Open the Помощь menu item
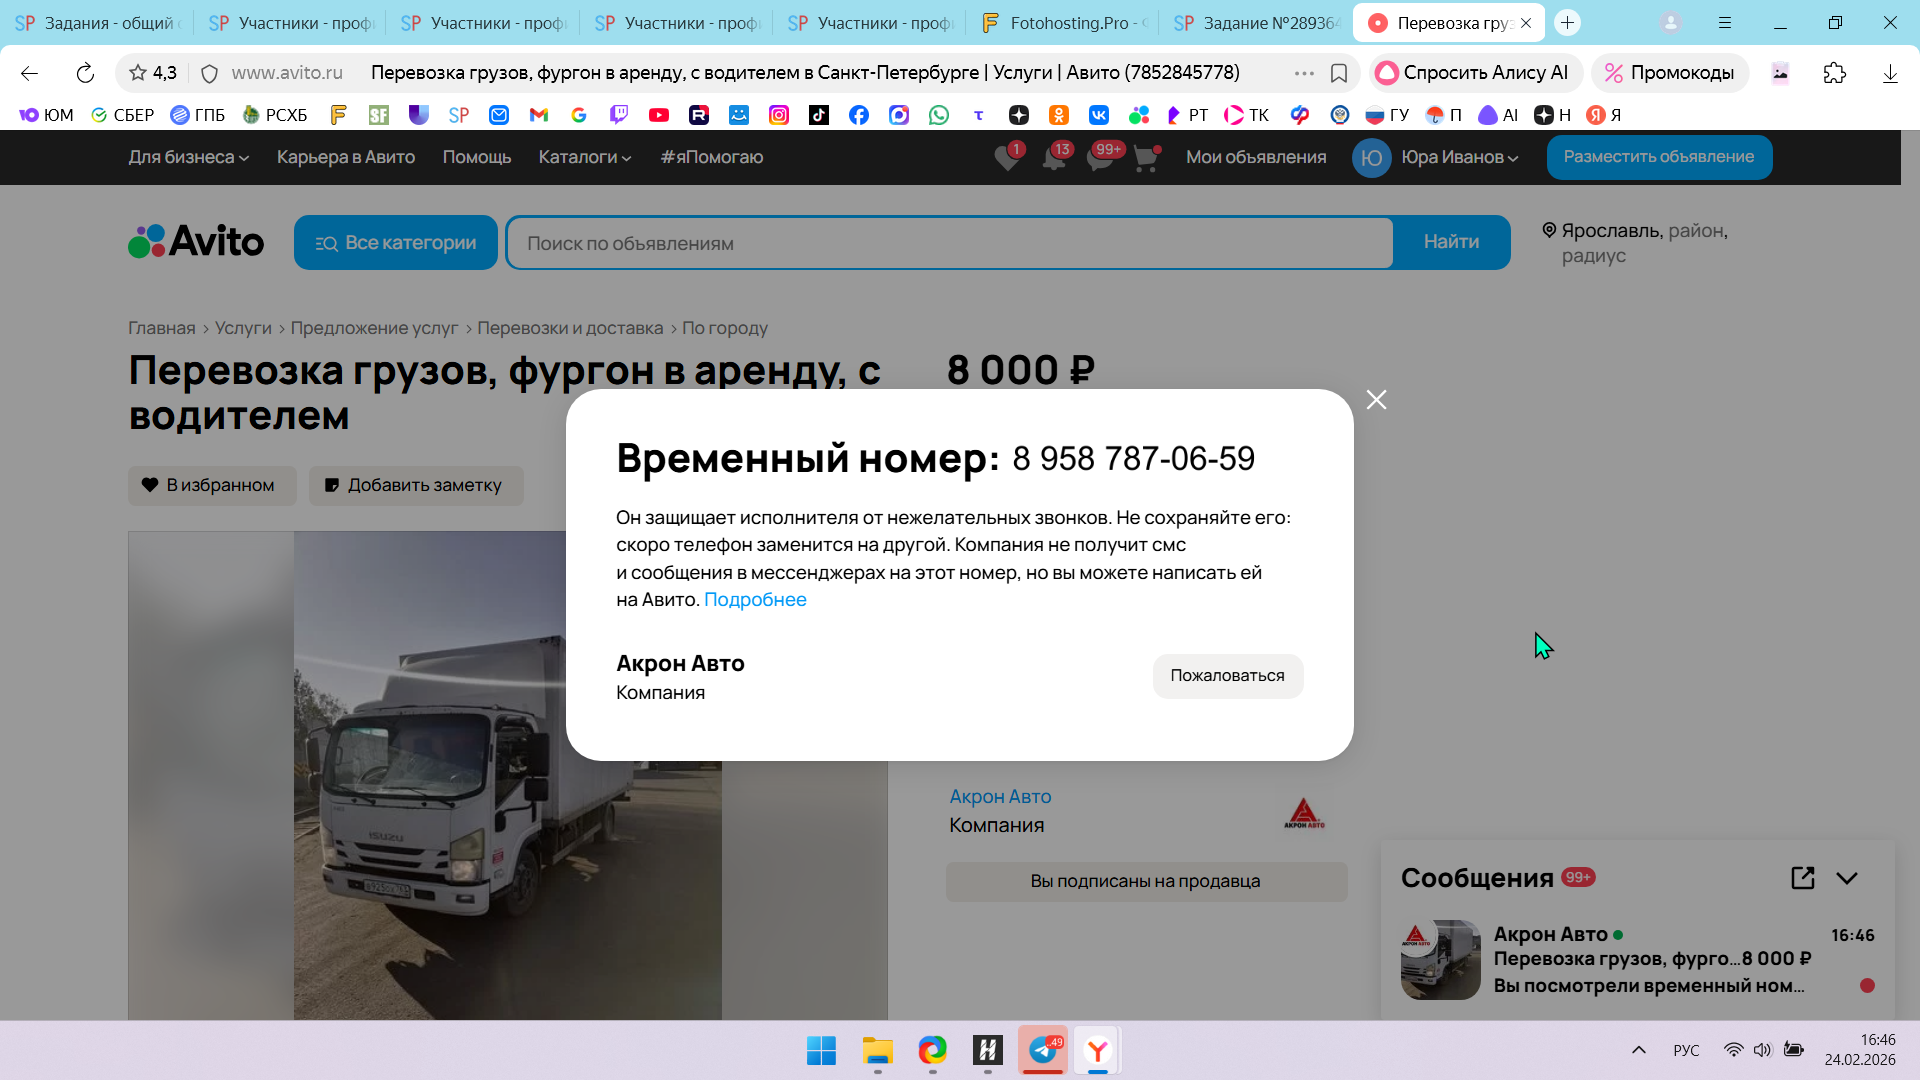This screenshot has height=1080, width=1920. click(x=477, y=157)
